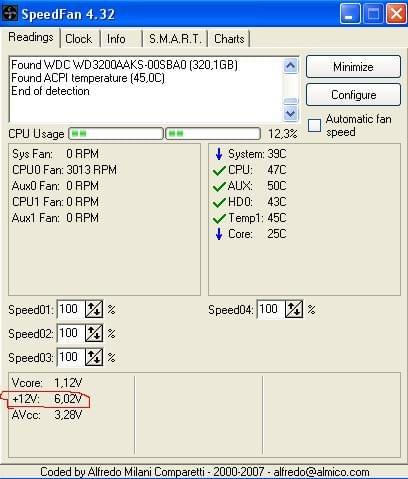Switch to the Clock tab

[x=78, y=39]
